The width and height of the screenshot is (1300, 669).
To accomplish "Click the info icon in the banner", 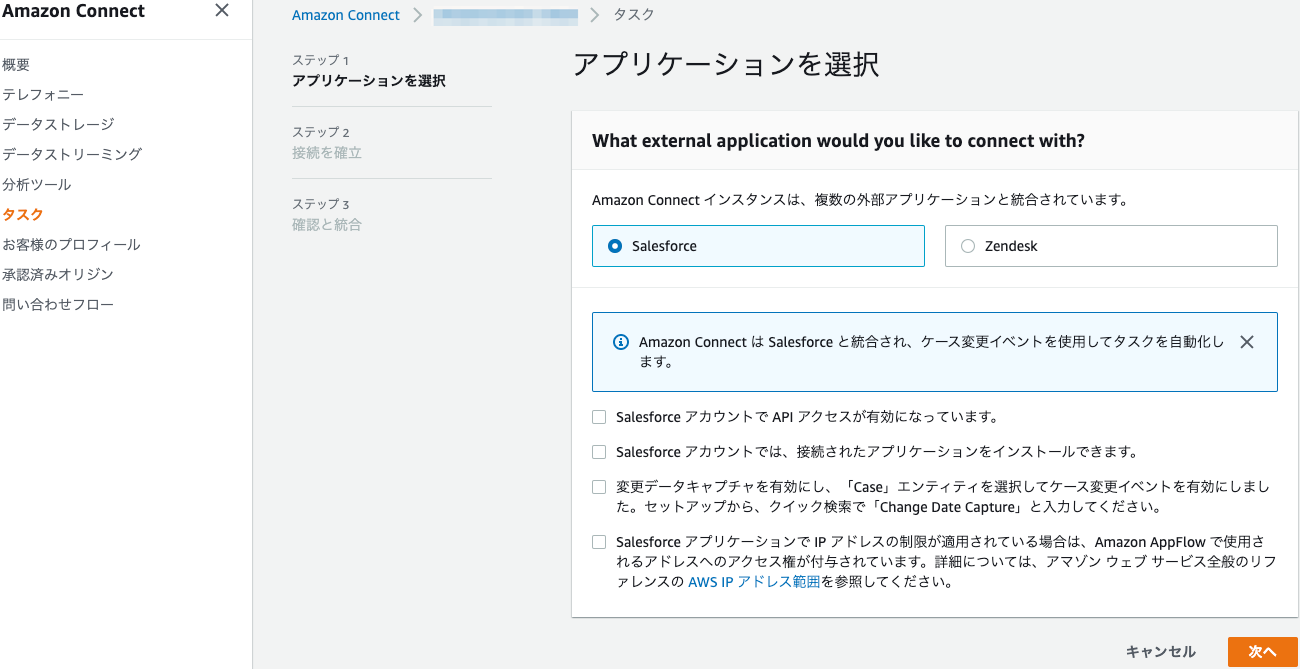I will [620, 342].
